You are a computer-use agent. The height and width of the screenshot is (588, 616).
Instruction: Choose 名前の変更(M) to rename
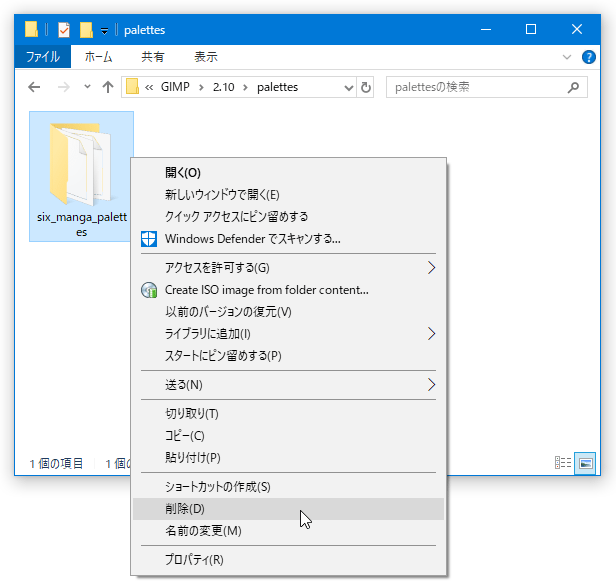(x=288, y=531)
